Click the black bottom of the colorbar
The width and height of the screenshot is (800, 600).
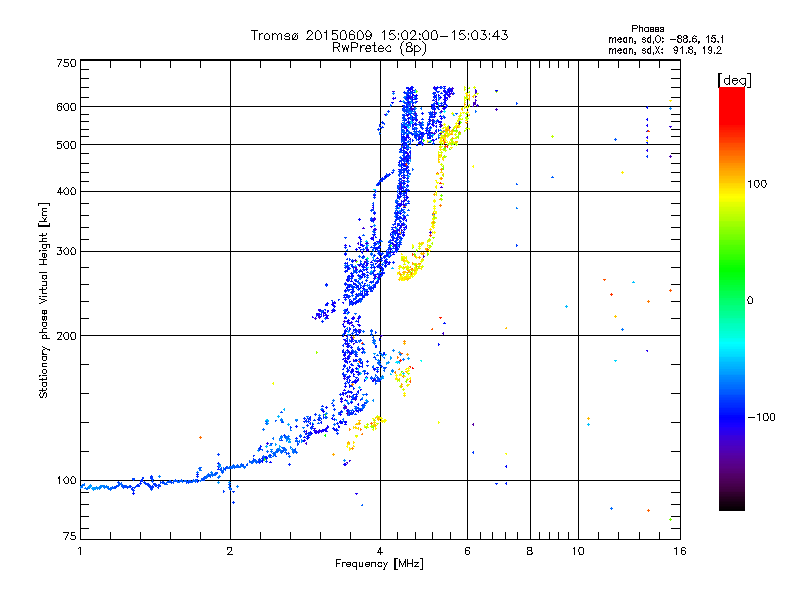[731, 504]
